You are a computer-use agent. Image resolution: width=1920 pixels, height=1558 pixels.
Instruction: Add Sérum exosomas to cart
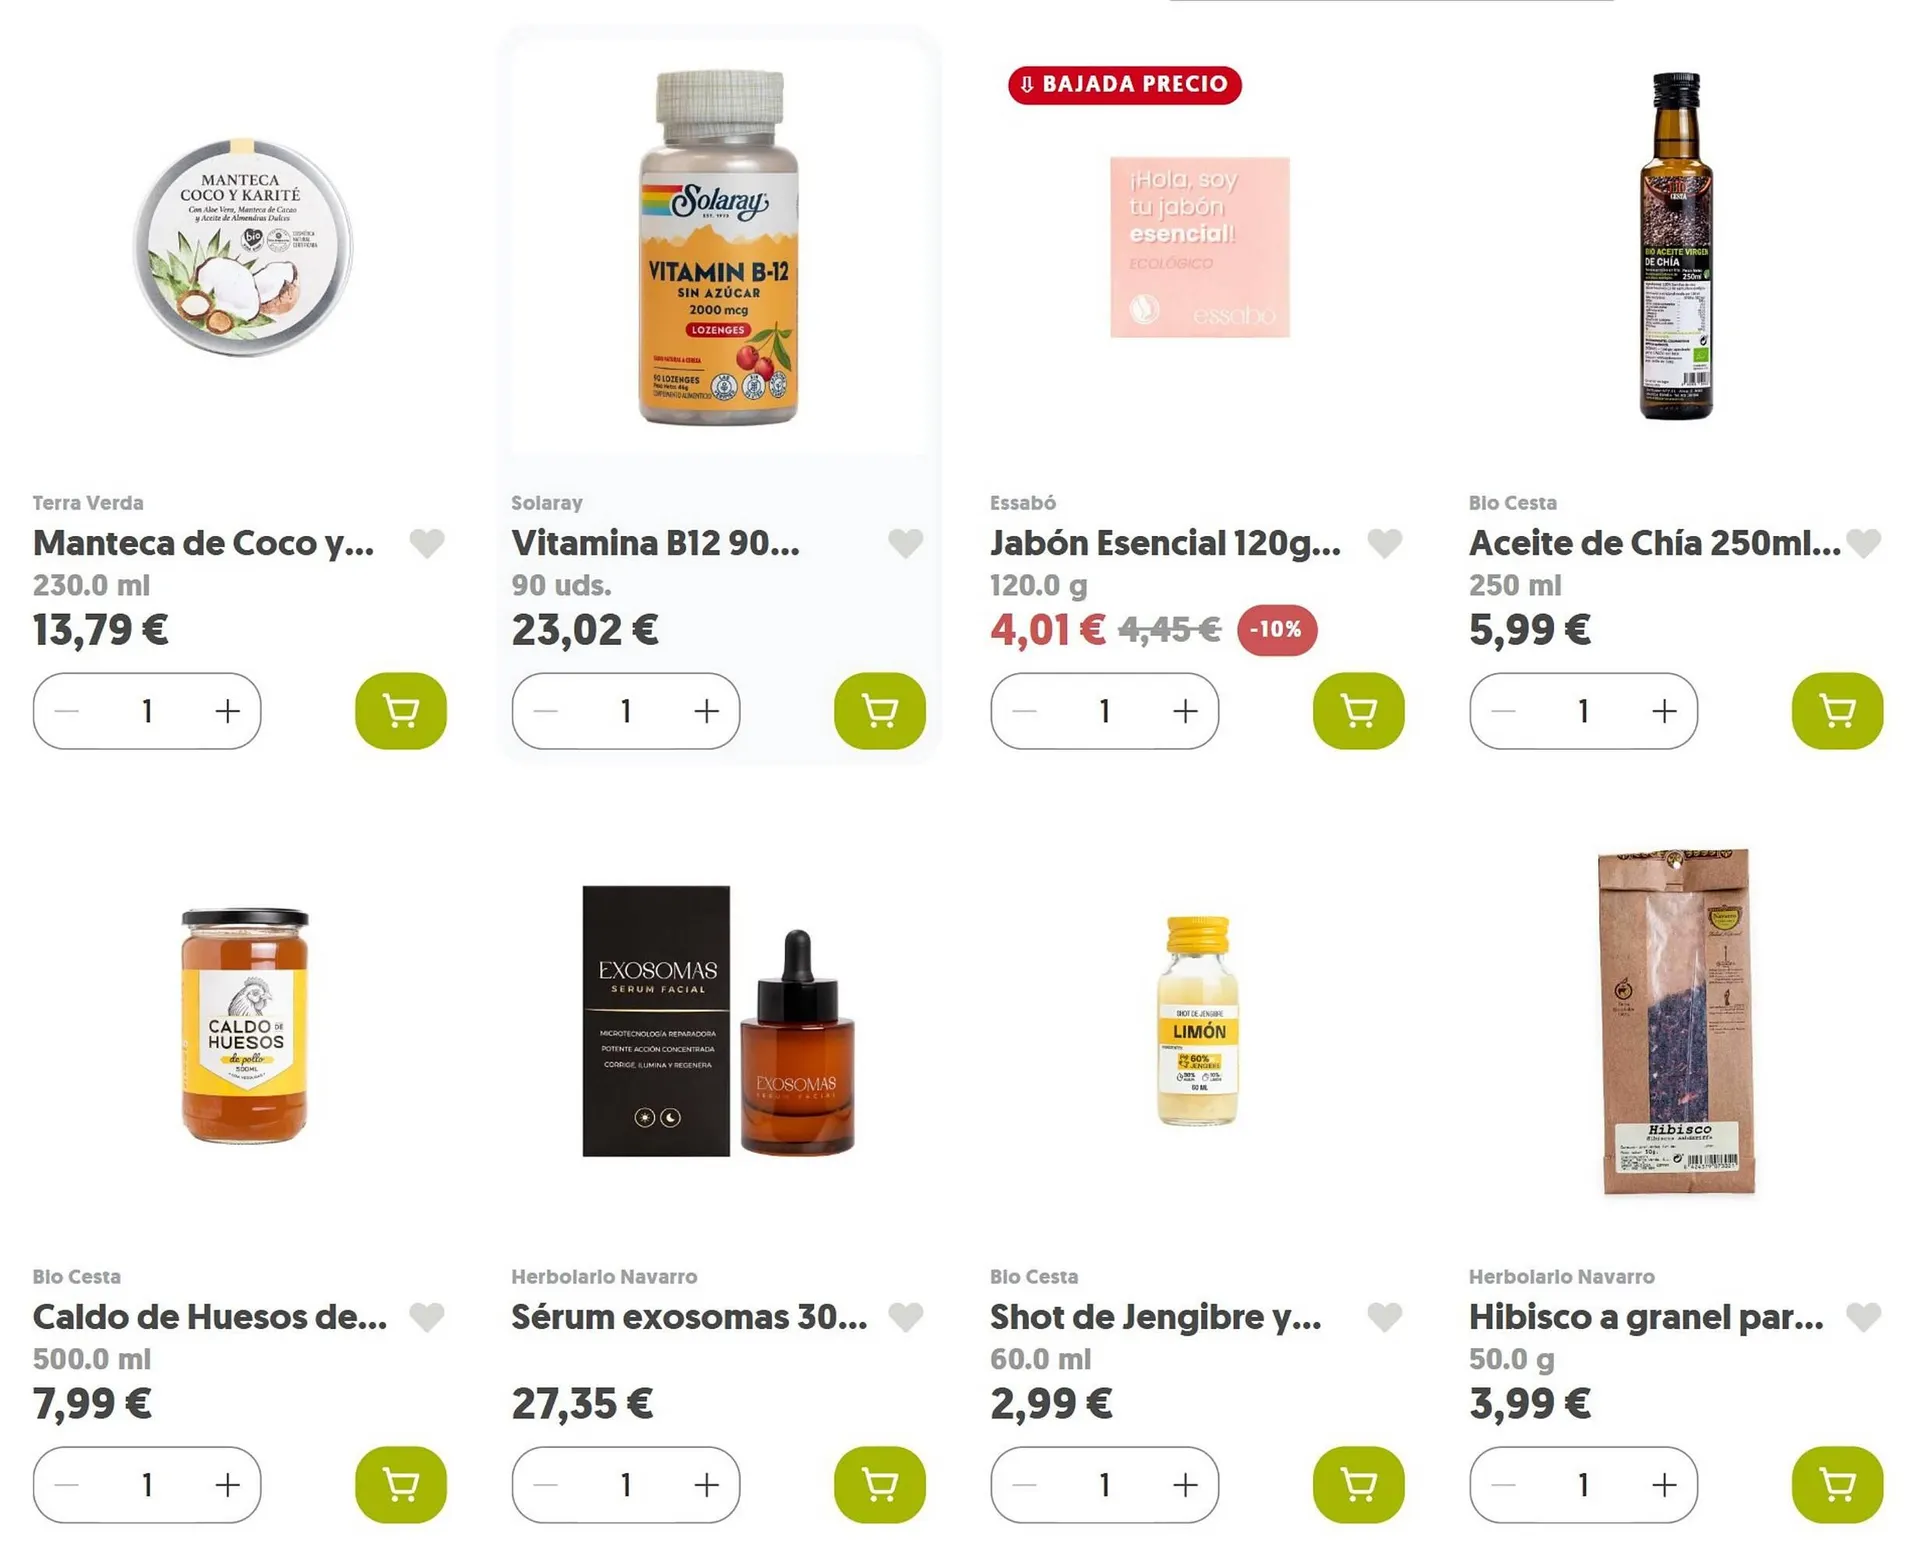click(x=879, y=1485)
